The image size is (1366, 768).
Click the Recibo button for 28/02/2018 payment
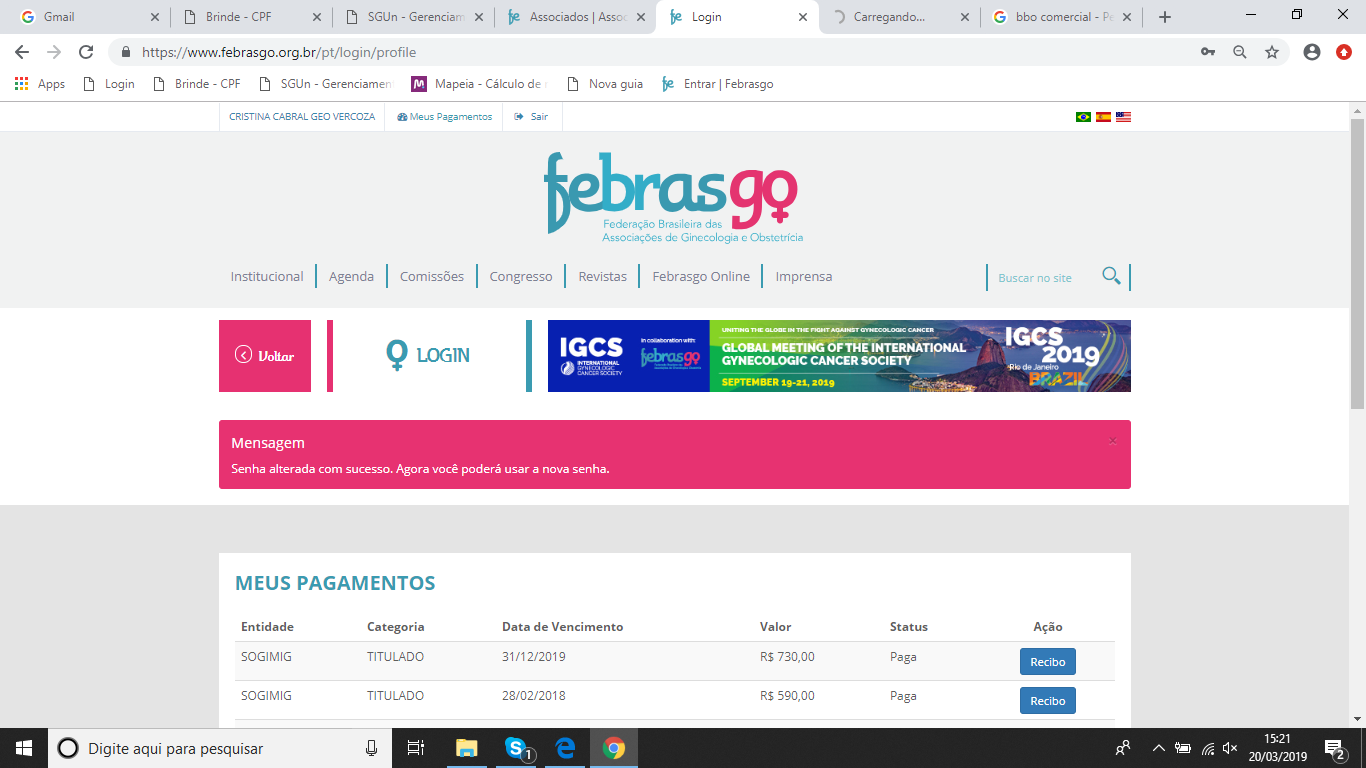[x=1047, y=701]
